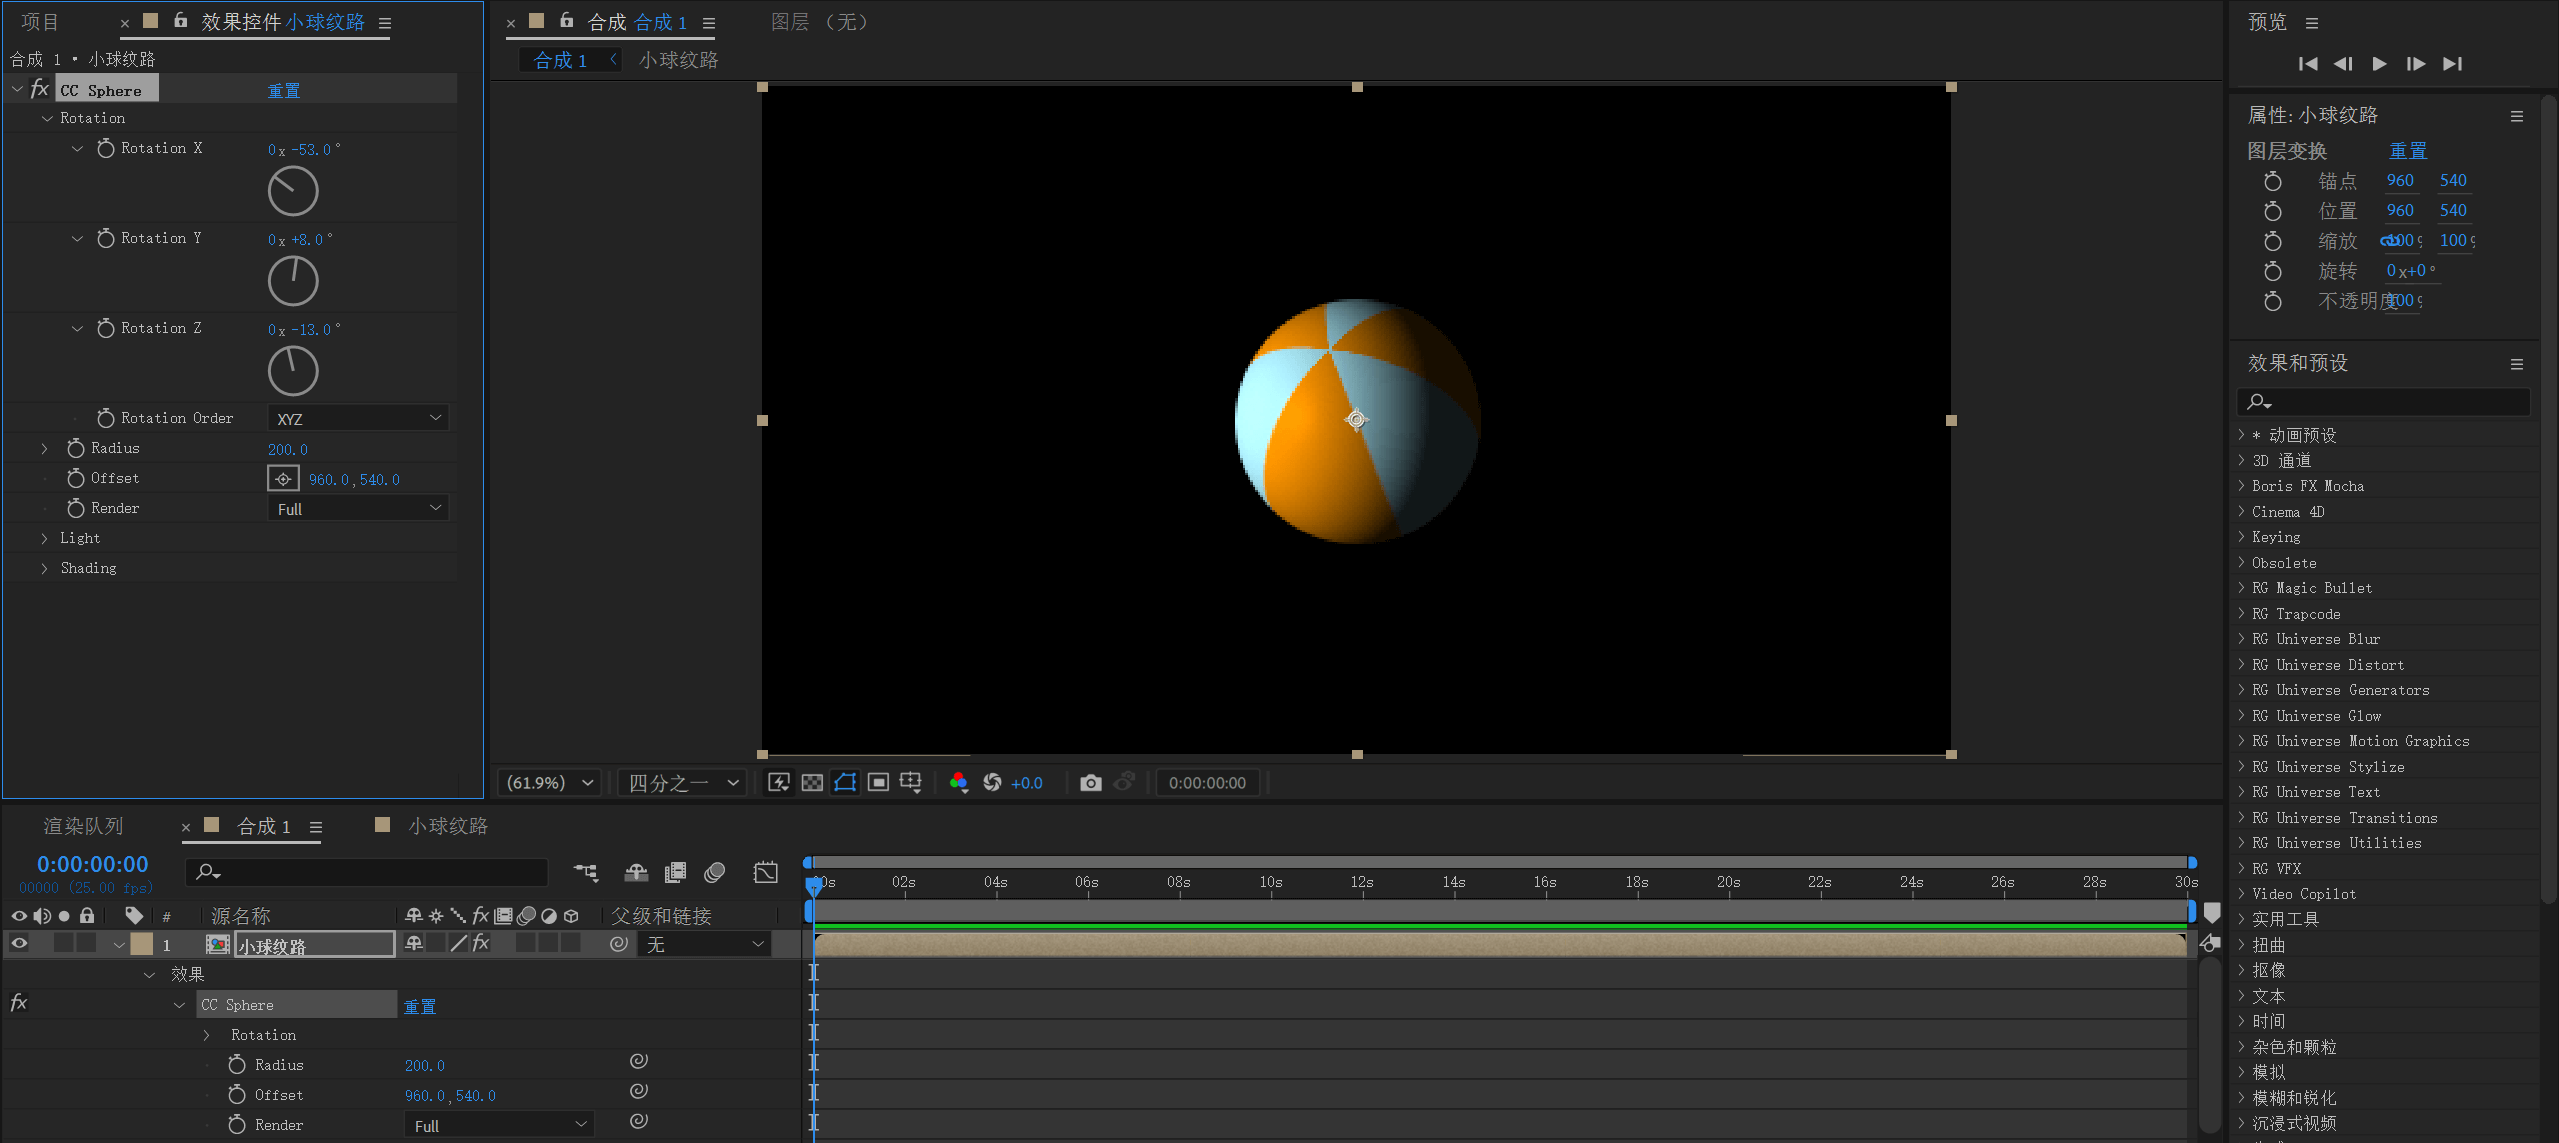The image size is (2559, 1143).
Task: Open 小球纹路 timeline tab
Action: point(447,826)
